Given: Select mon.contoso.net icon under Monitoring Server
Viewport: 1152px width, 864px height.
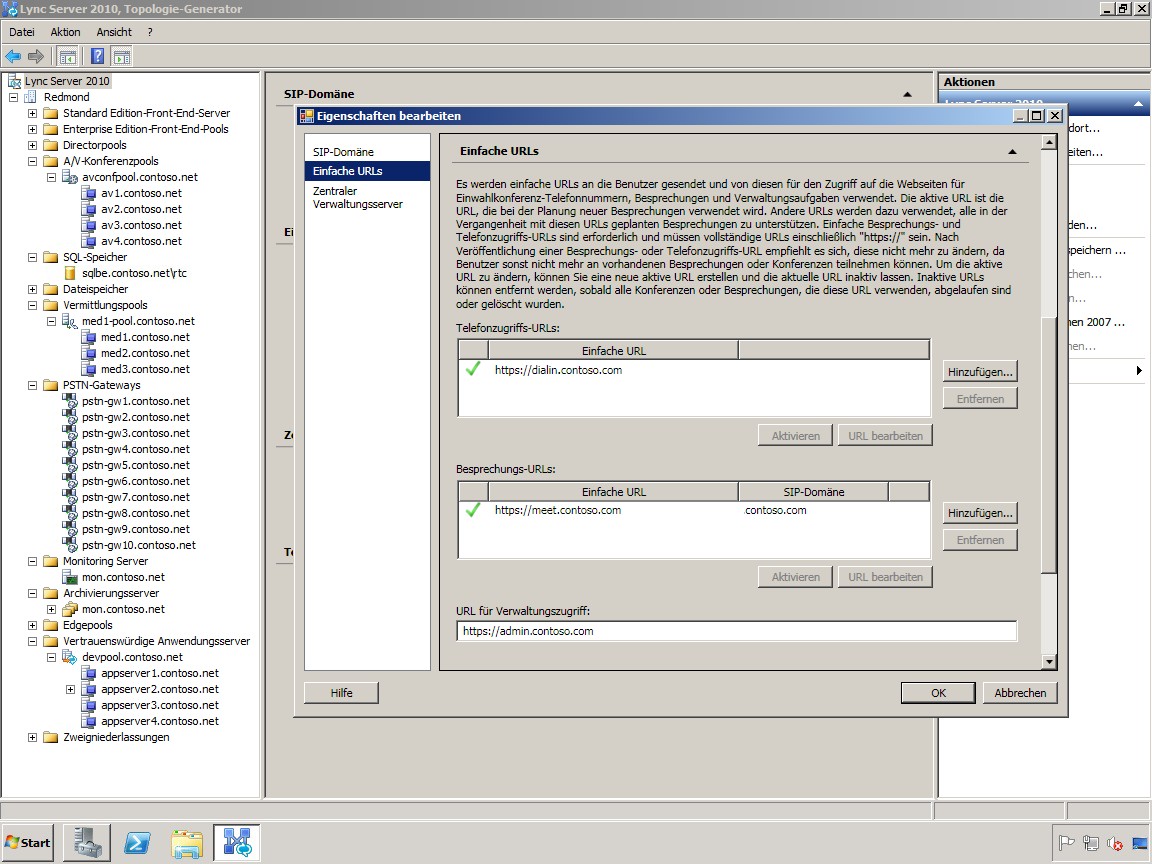Looking at the screenshot, I should [70, 577].
